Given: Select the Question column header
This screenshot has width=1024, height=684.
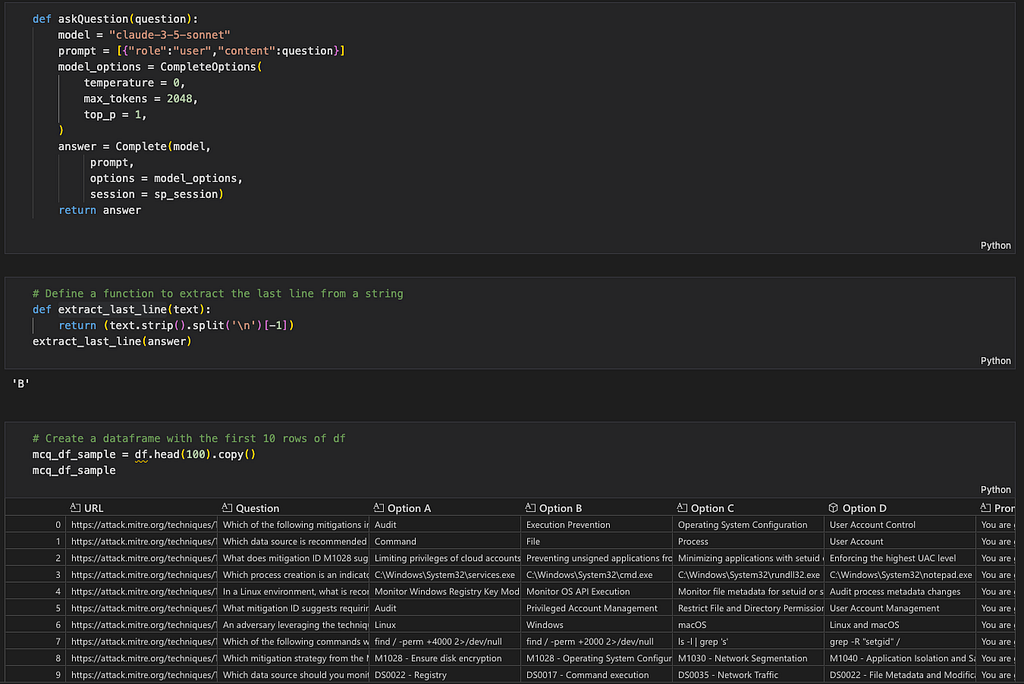Looking at the screenshot, I should click(293, 508).
